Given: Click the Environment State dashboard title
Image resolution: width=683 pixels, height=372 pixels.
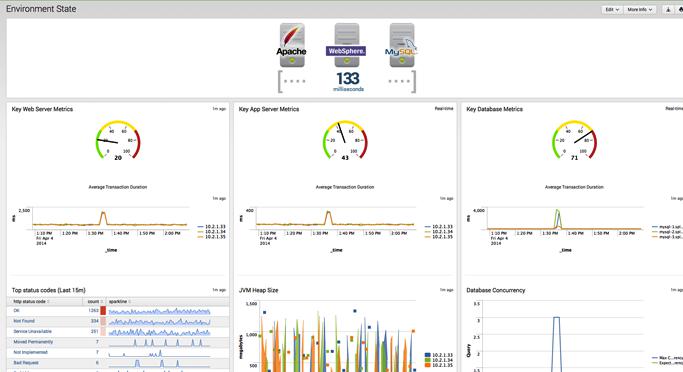Looking at the screenshot, I should click(x=41, y=9).
